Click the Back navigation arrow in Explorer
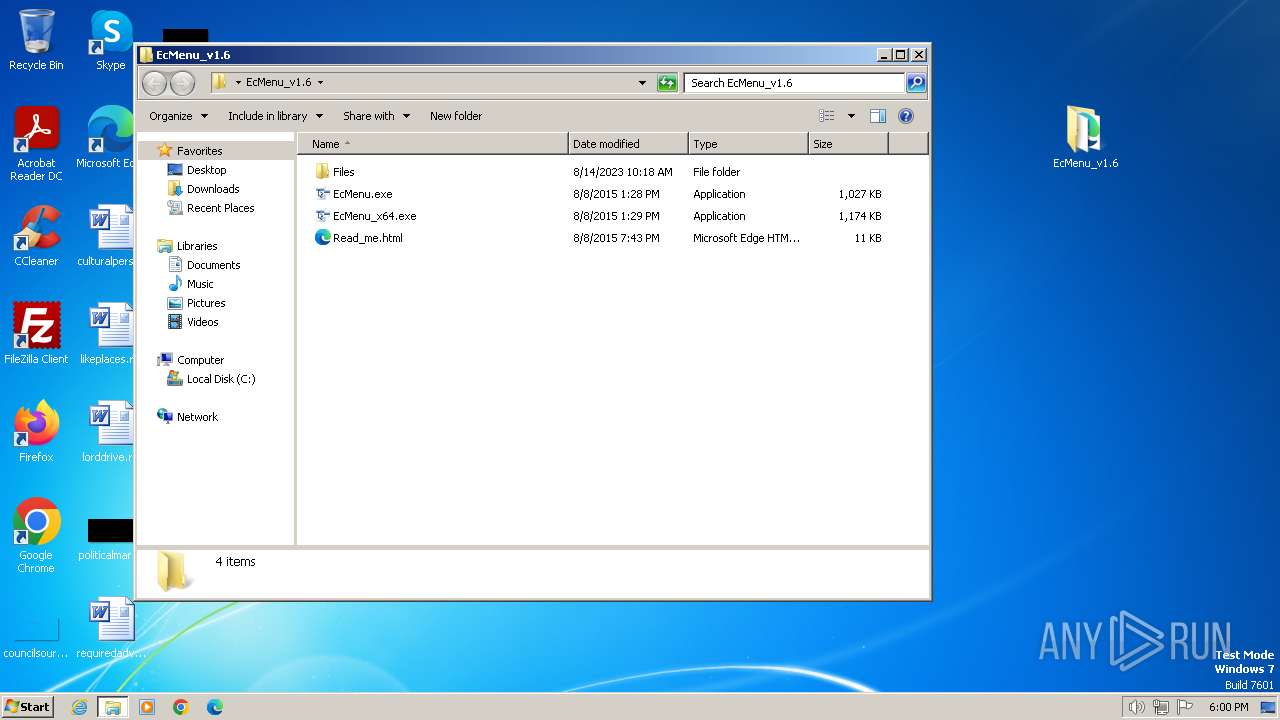Viewport: 1280px width, 720px height. coord(154,83)
